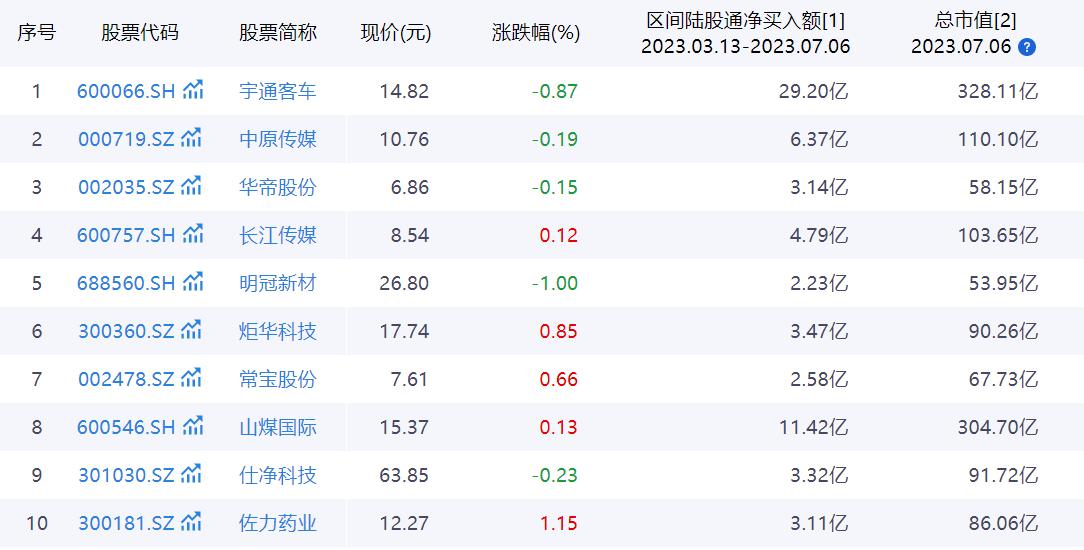
Task: Open stock name 仕净科技
Action: (278, 475)
